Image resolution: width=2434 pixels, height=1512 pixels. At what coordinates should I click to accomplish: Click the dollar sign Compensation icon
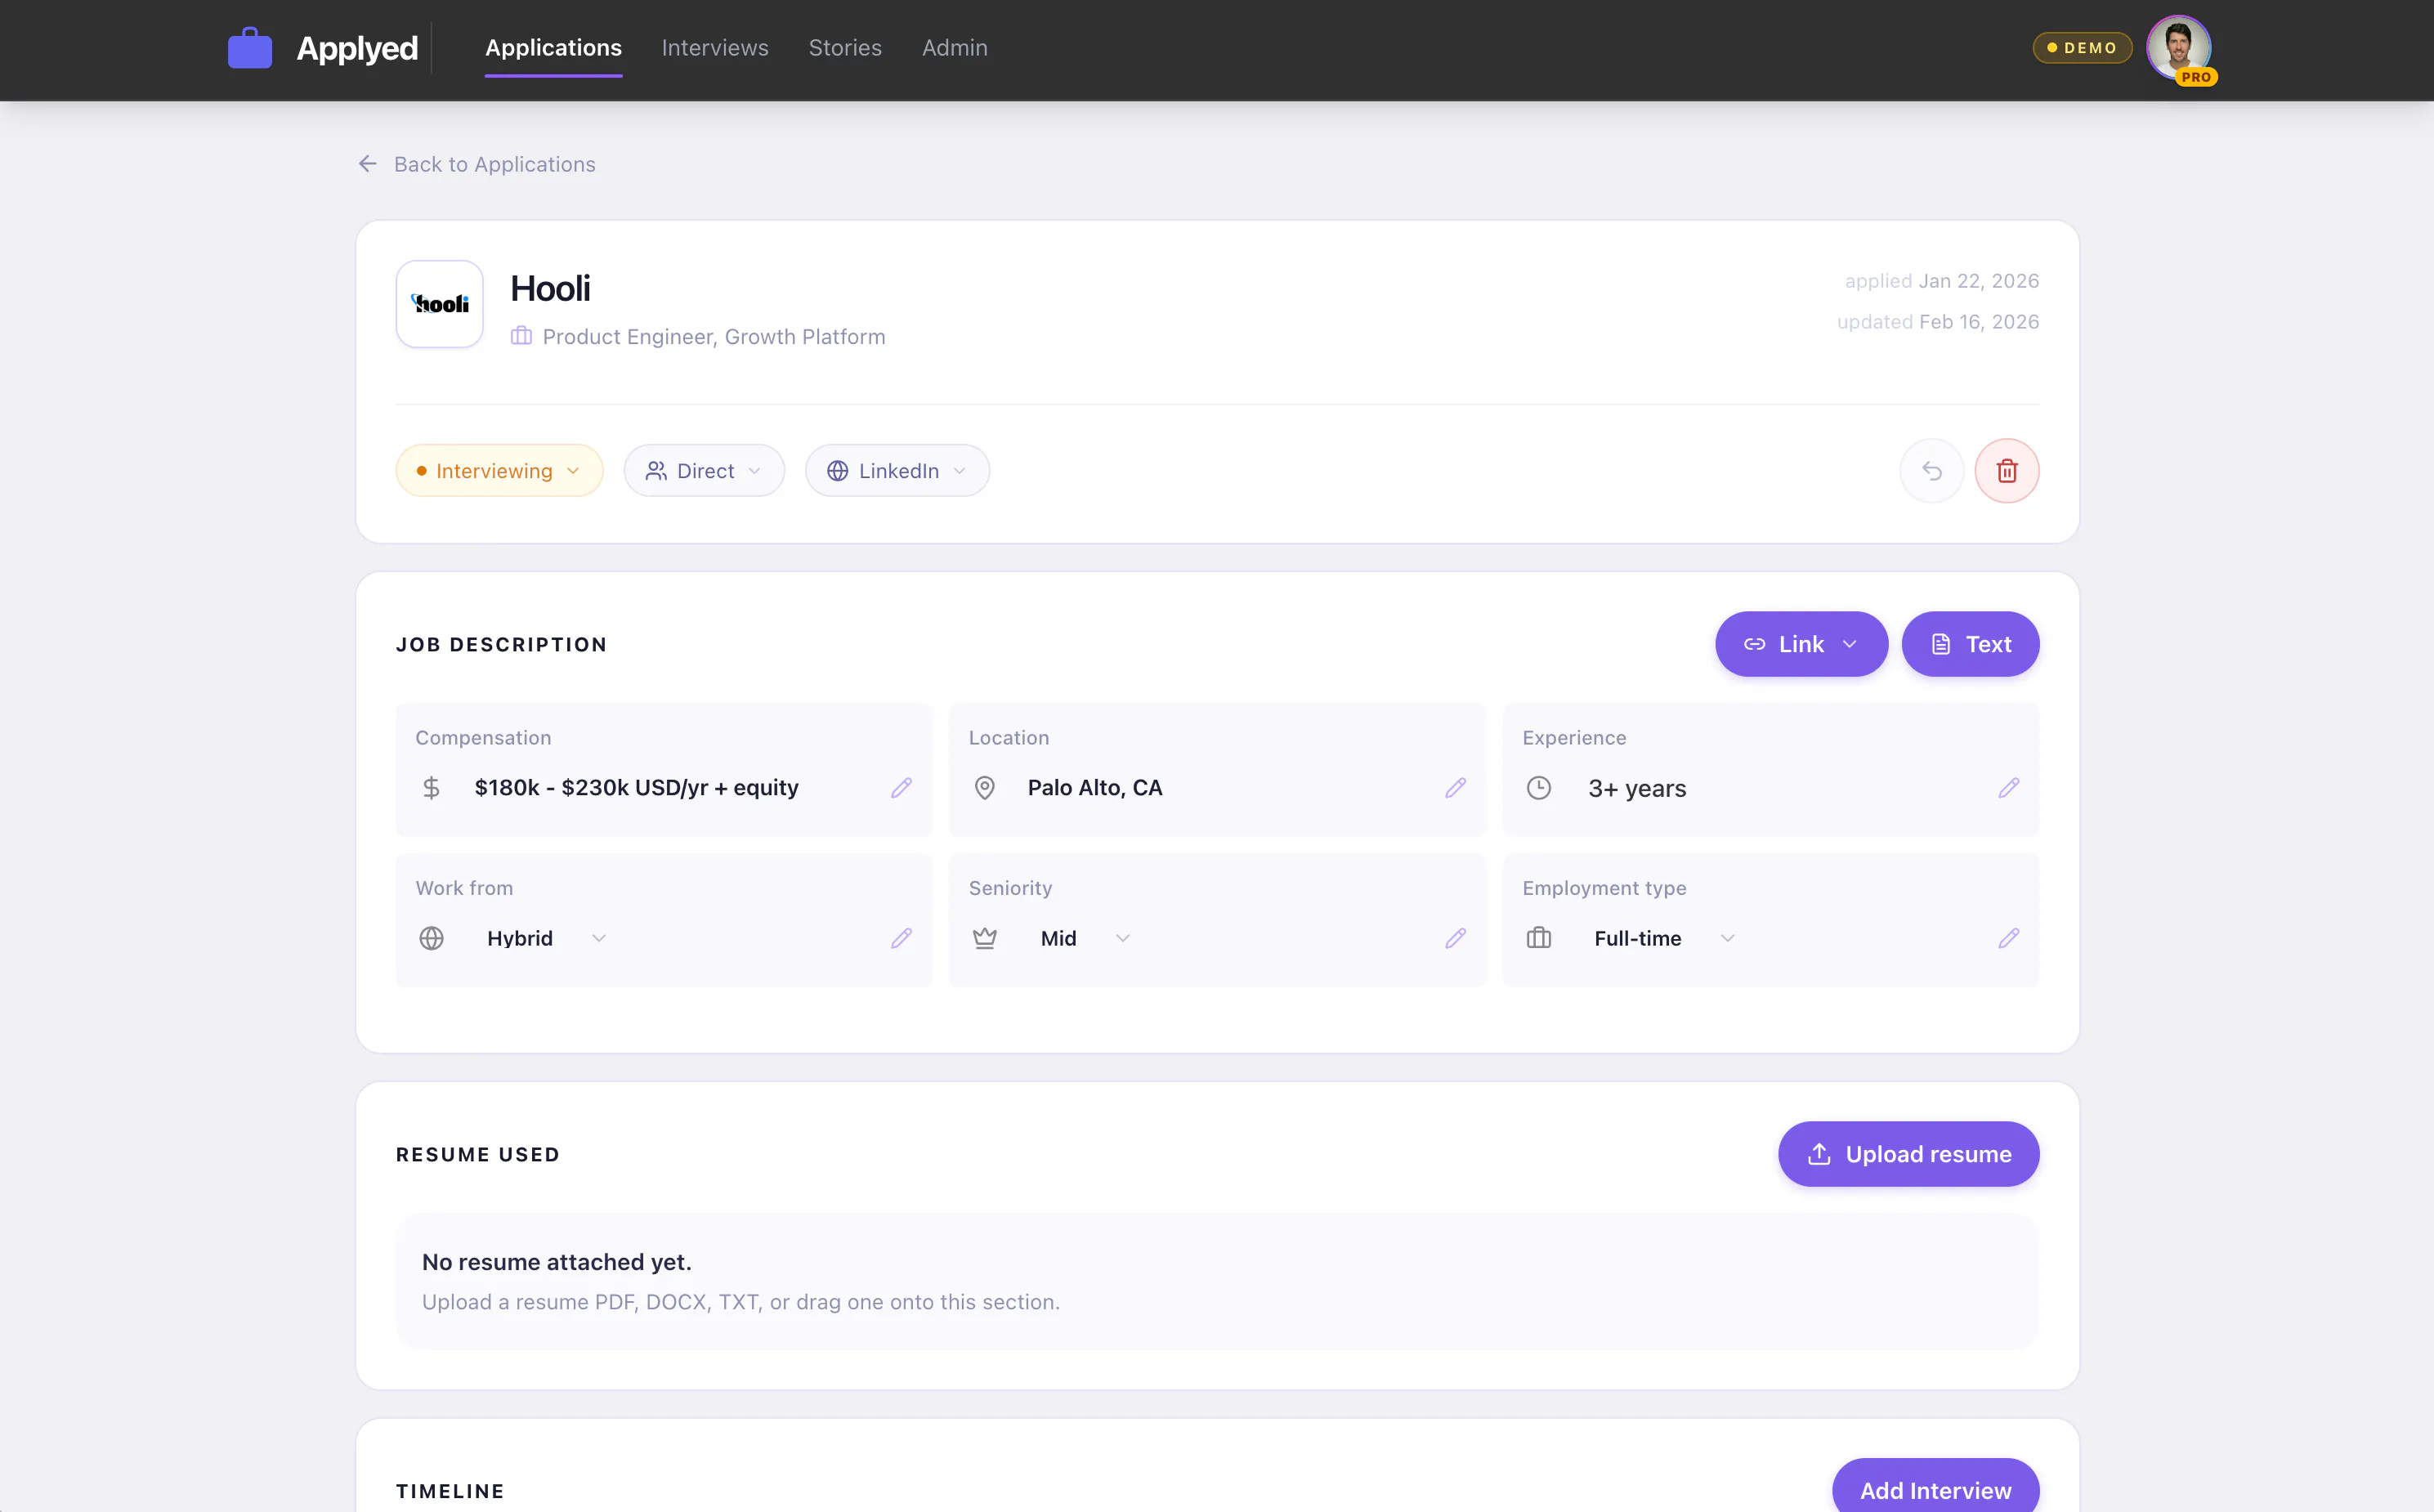tap(431, 788)
